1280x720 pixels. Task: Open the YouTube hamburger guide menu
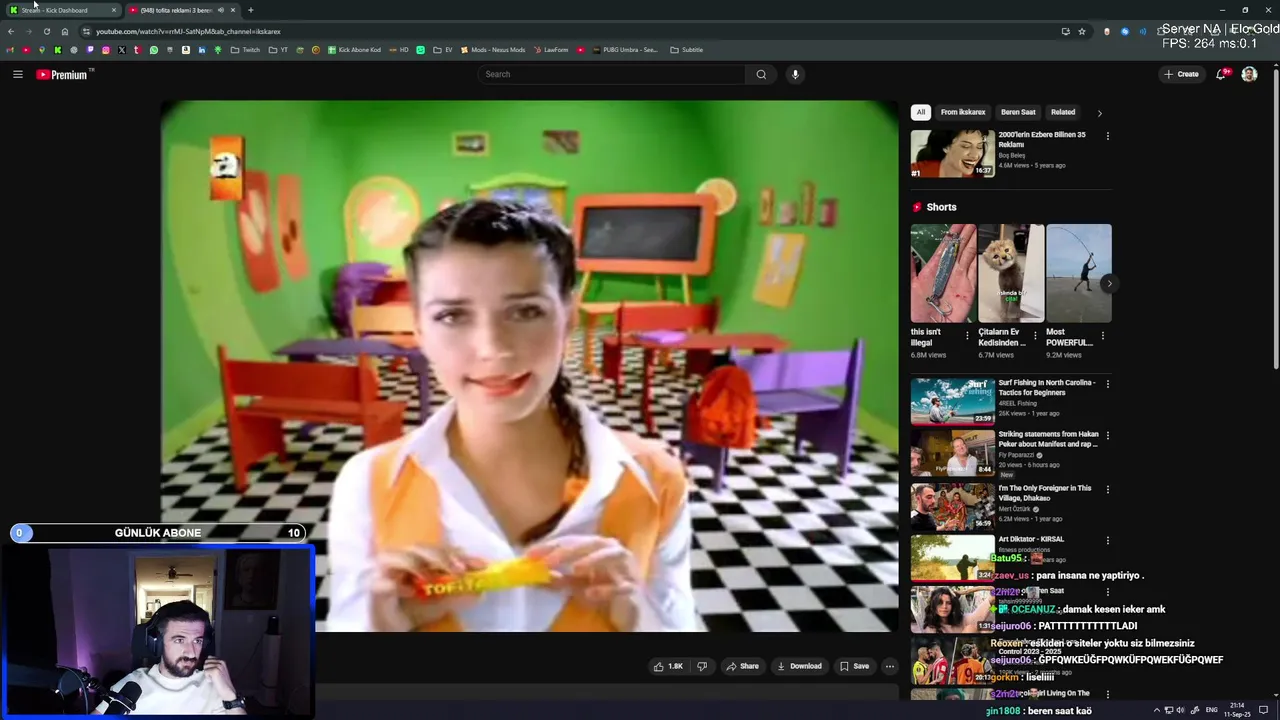(17, 74)
